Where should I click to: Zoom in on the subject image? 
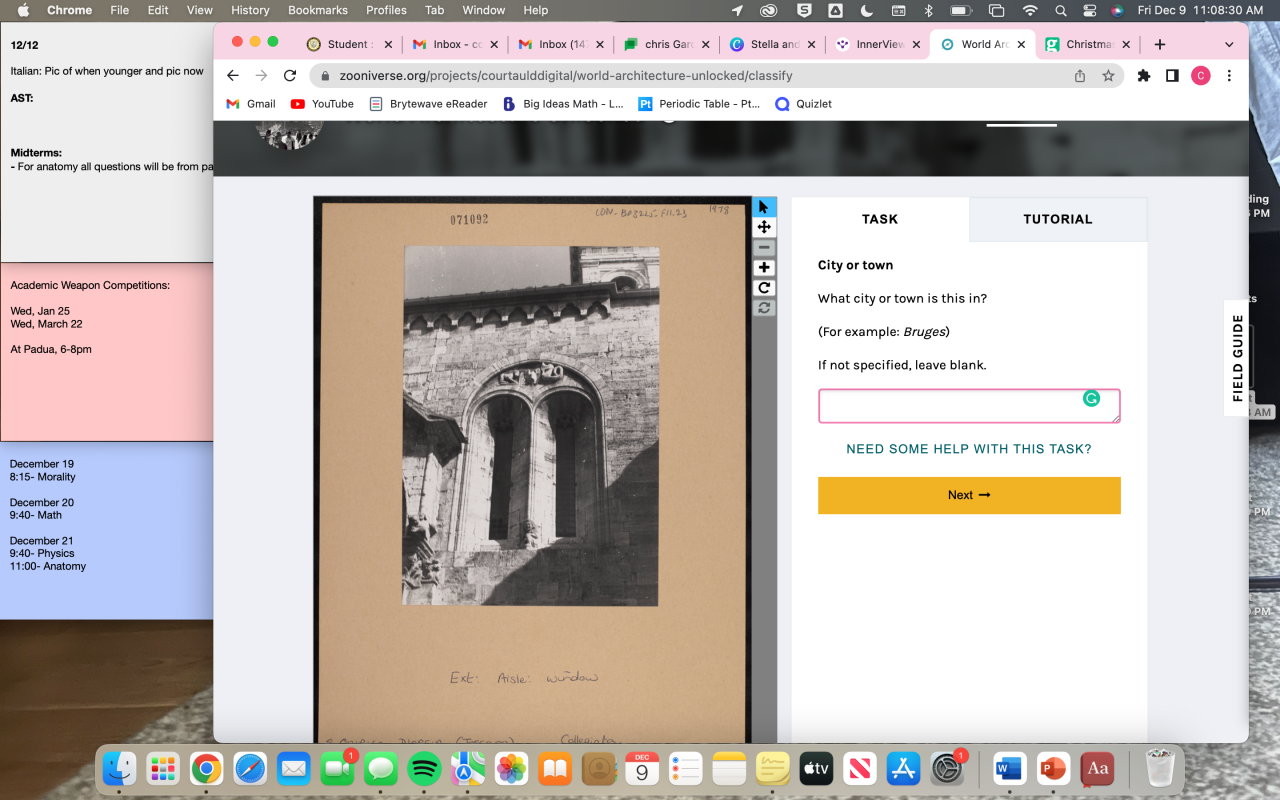tap(764, 267)
